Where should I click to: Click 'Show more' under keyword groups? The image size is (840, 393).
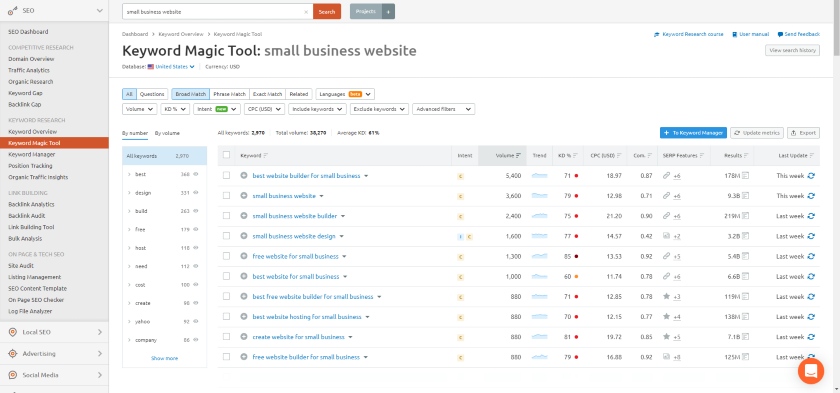point(164,358)
